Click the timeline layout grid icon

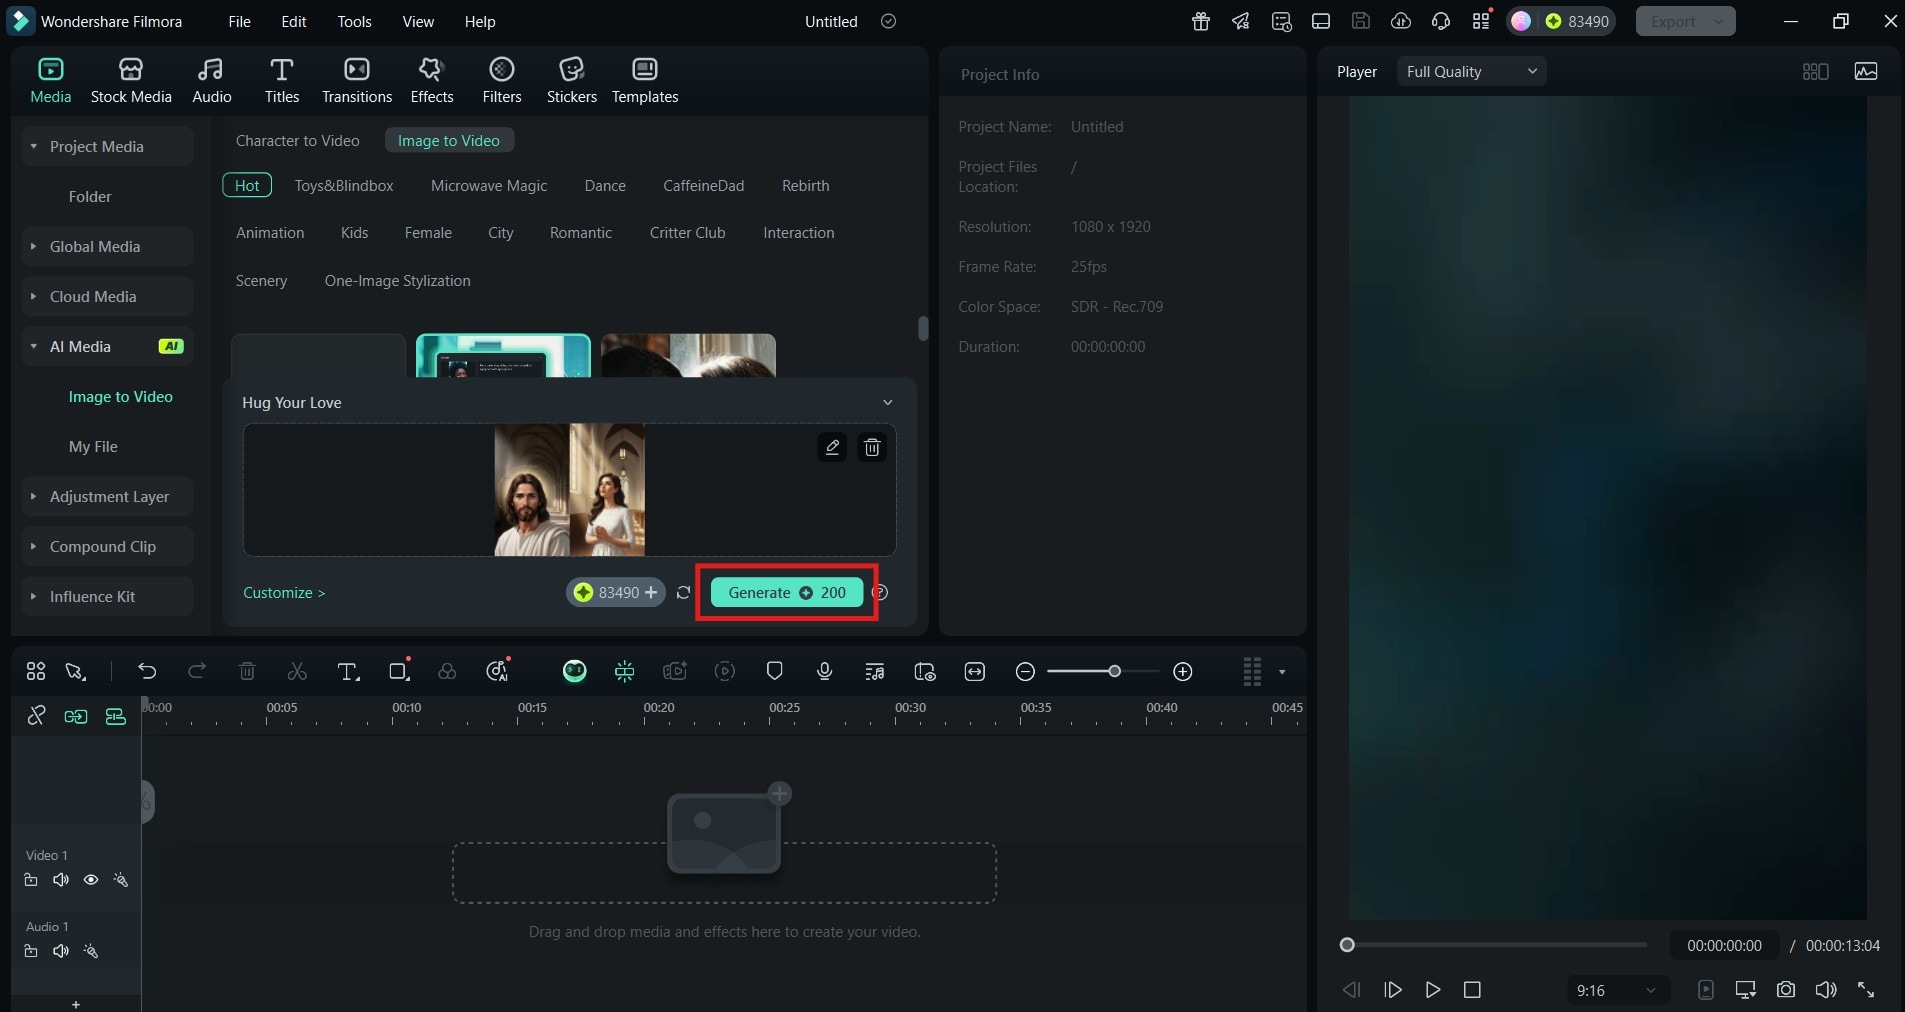(36, 671)
